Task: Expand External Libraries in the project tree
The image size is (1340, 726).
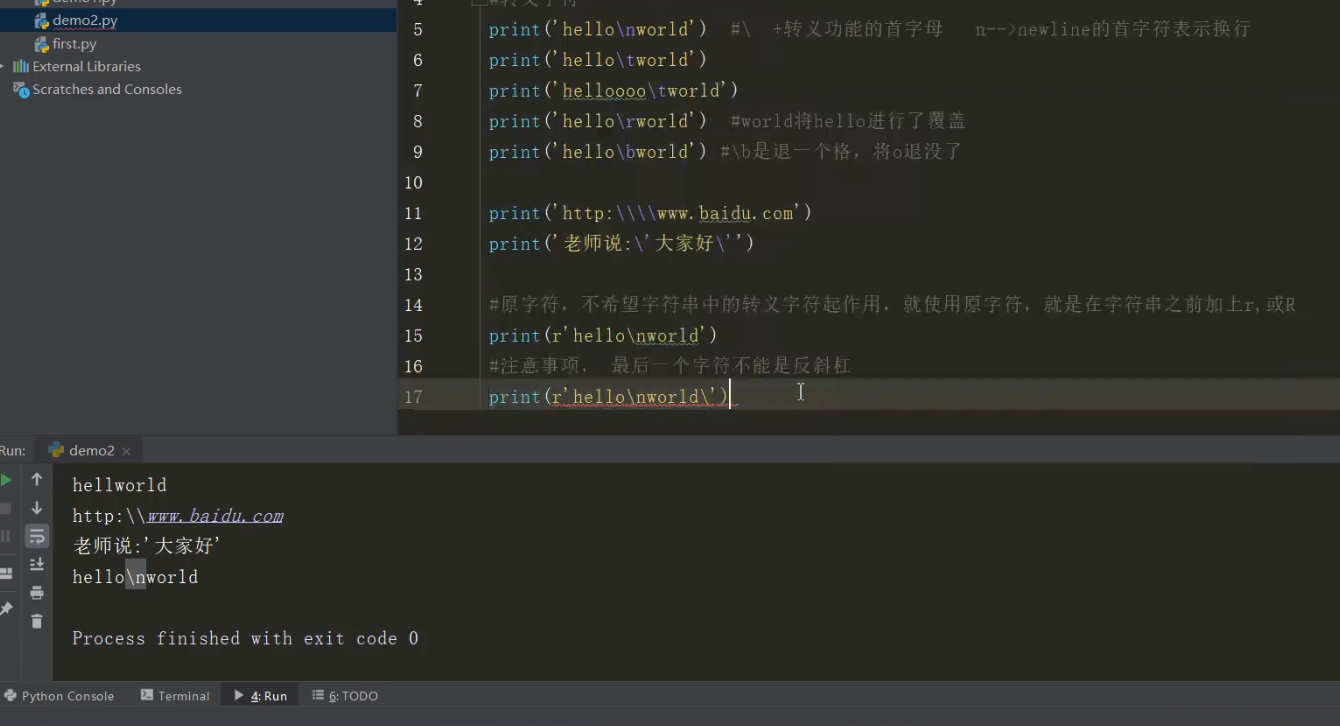Action: click(4, 66)
